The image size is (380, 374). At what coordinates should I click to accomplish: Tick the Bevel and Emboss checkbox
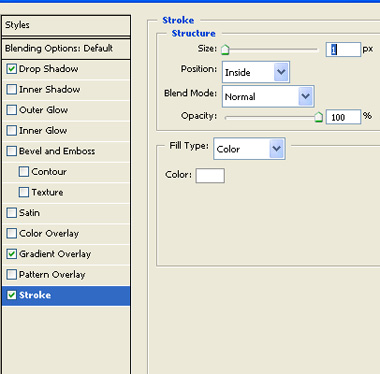tap(12, 151)
